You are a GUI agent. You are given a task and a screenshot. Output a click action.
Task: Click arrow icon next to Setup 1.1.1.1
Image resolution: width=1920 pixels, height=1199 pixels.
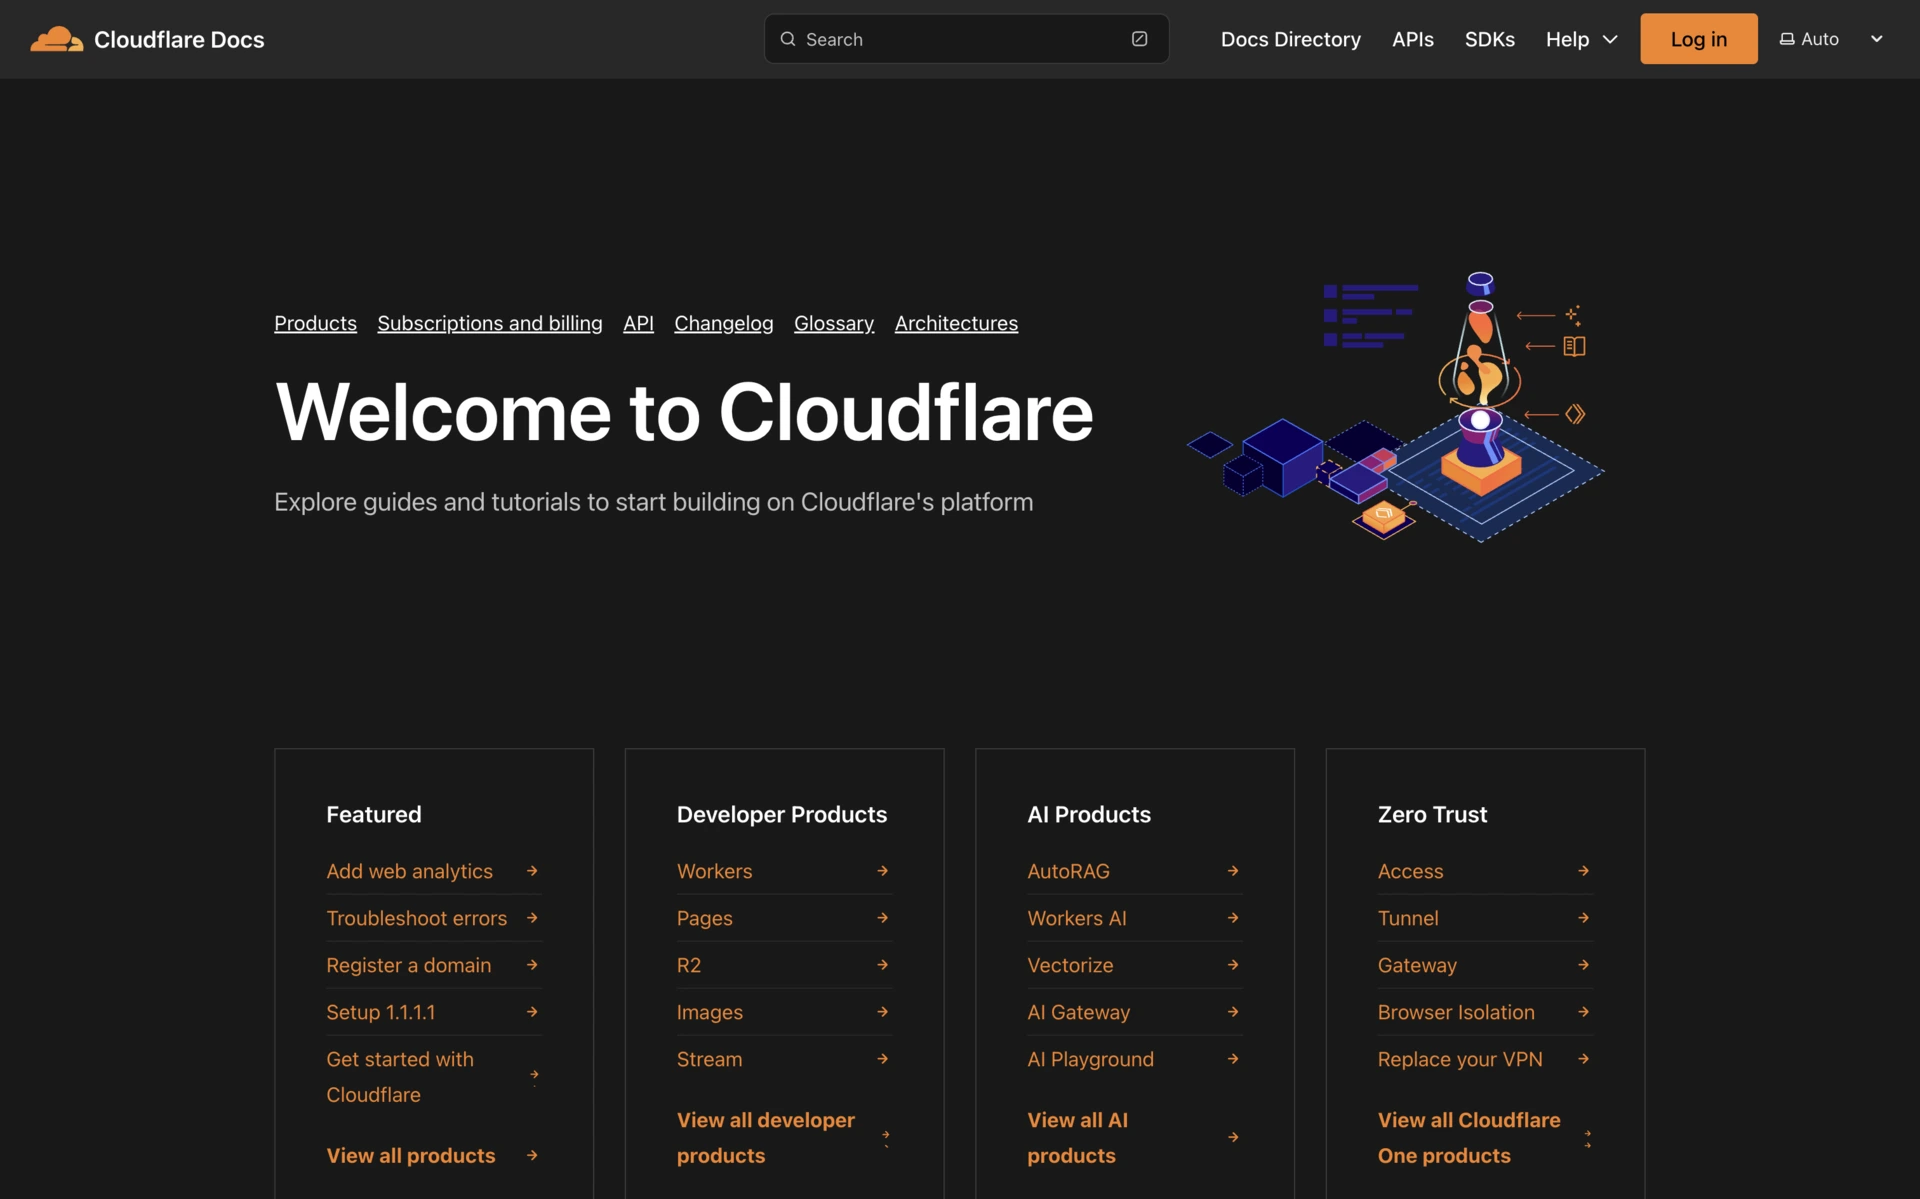pos(532,1012)
